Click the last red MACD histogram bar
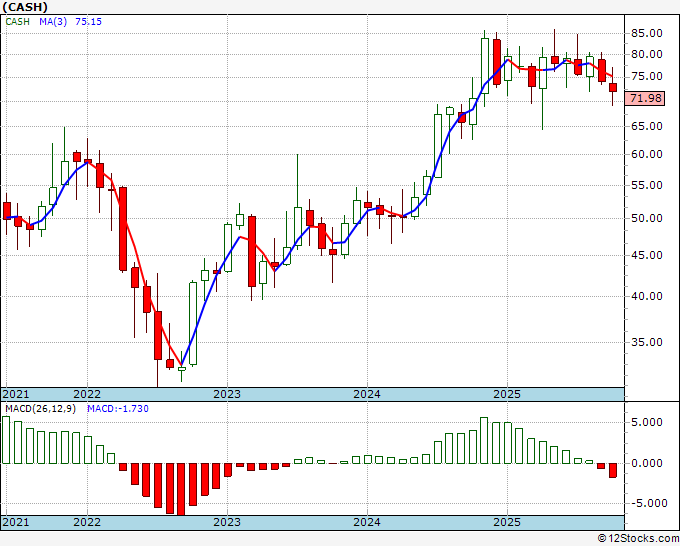Screen dimensions: 680x546 [x=613, y=471]
